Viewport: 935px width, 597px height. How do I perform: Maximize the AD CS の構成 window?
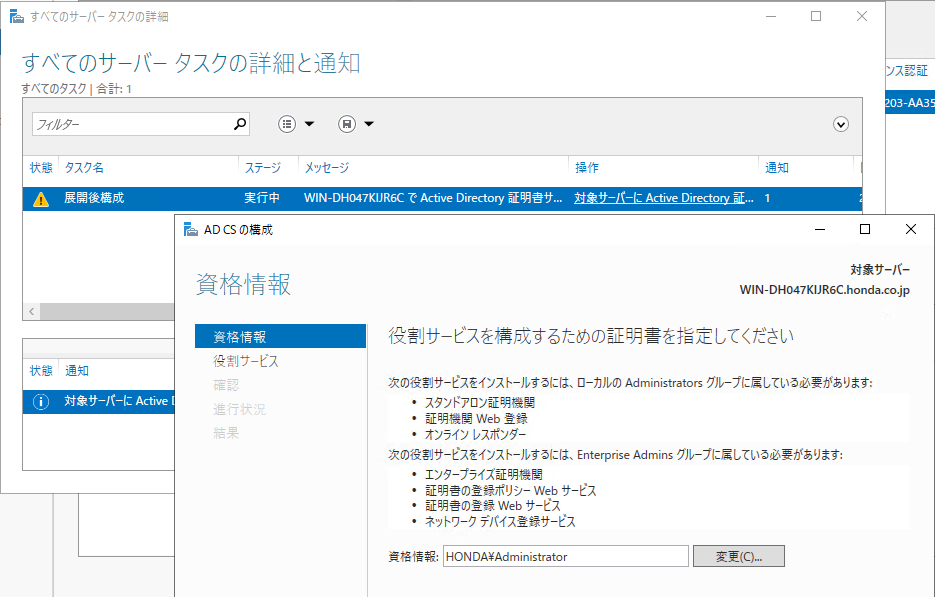[x=865, y=230]
